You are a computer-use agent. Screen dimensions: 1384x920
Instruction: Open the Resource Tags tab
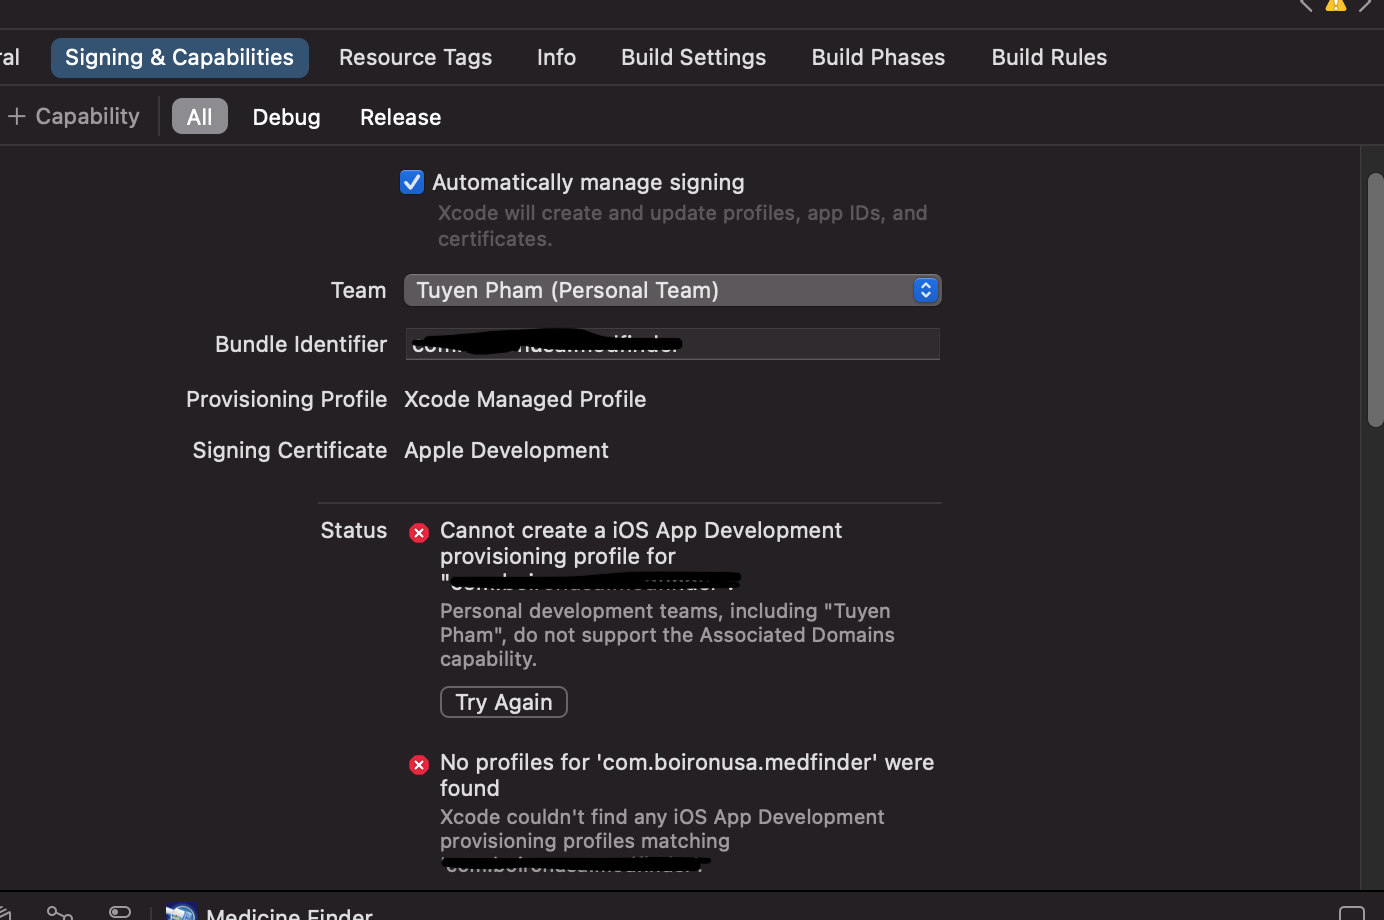click(415, 58)
